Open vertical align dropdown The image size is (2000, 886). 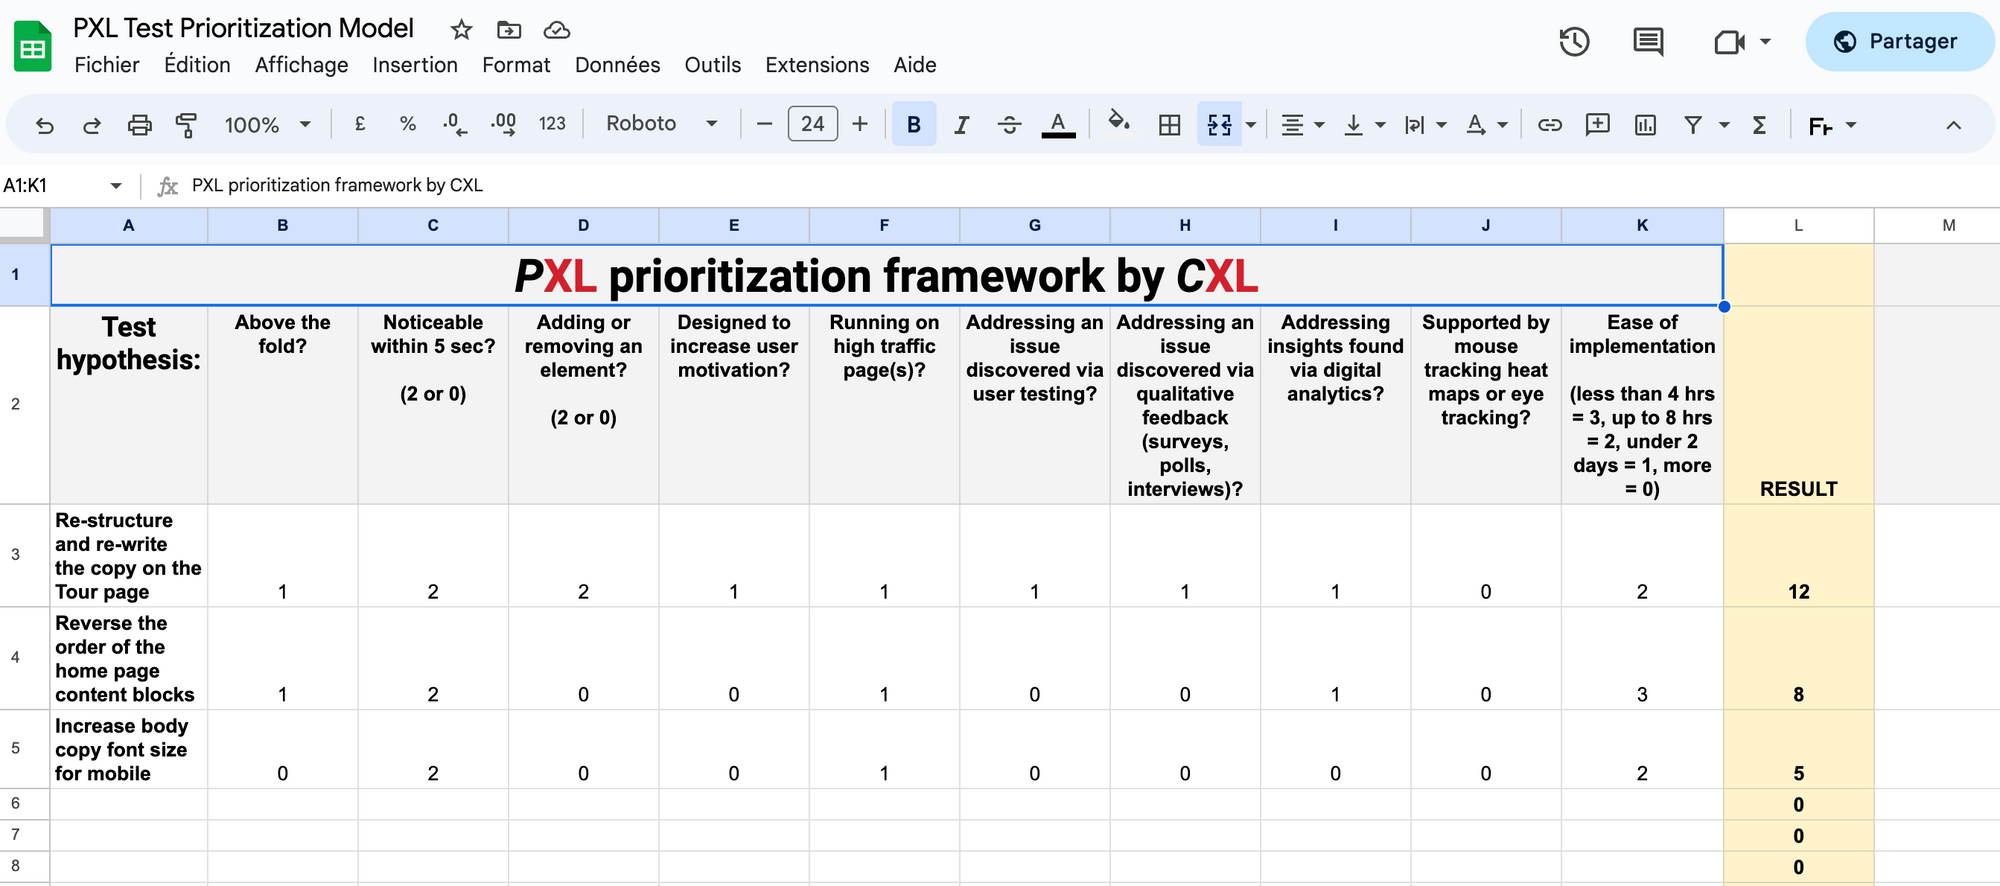pyautogui.click(x=1365, y=125)
